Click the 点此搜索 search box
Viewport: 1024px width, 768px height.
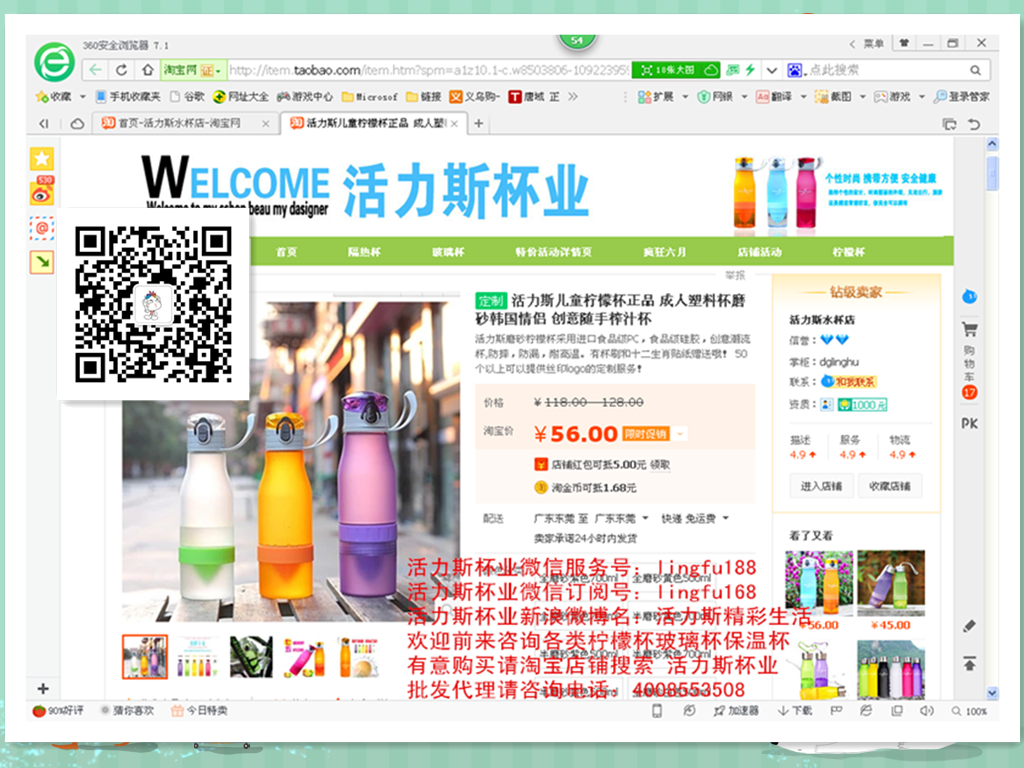coord(888,70)
